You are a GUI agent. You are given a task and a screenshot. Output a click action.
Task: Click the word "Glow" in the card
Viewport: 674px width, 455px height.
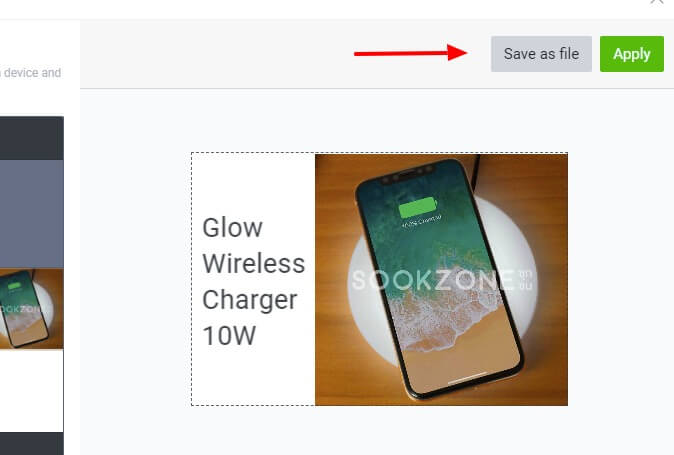tap(232, 228)
